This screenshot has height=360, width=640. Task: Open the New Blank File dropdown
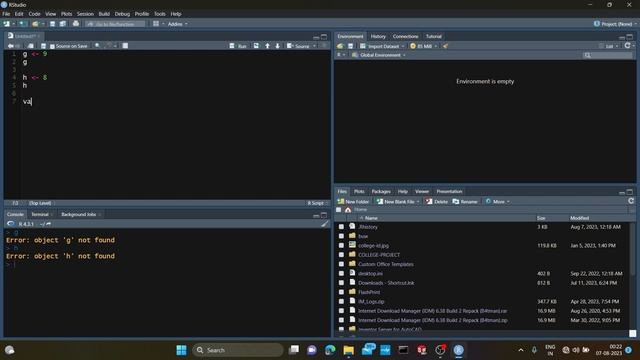point(398,202)
